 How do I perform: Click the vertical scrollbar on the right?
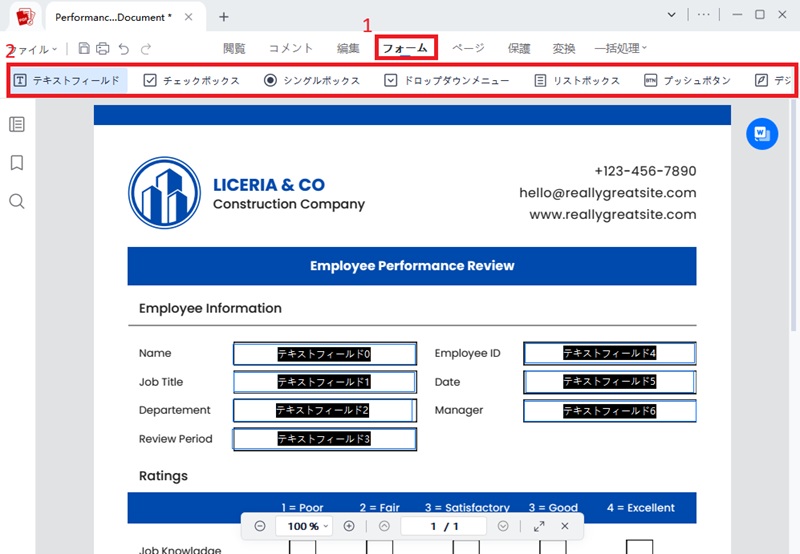pyautogui.click(x=793, y=214)
